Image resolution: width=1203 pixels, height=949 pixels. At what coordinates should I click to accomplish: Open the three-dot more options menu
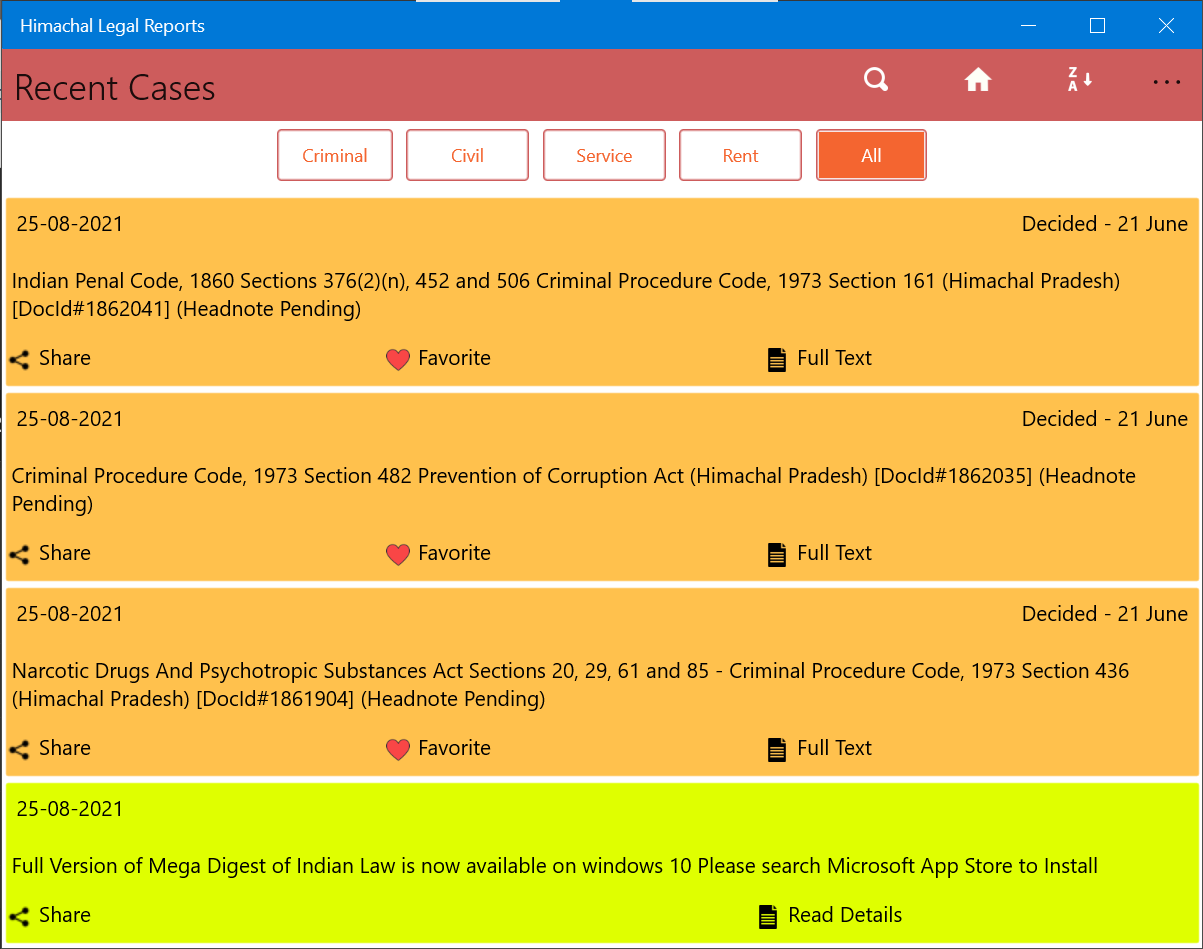pyautogui.click(x=1167, y=82)
